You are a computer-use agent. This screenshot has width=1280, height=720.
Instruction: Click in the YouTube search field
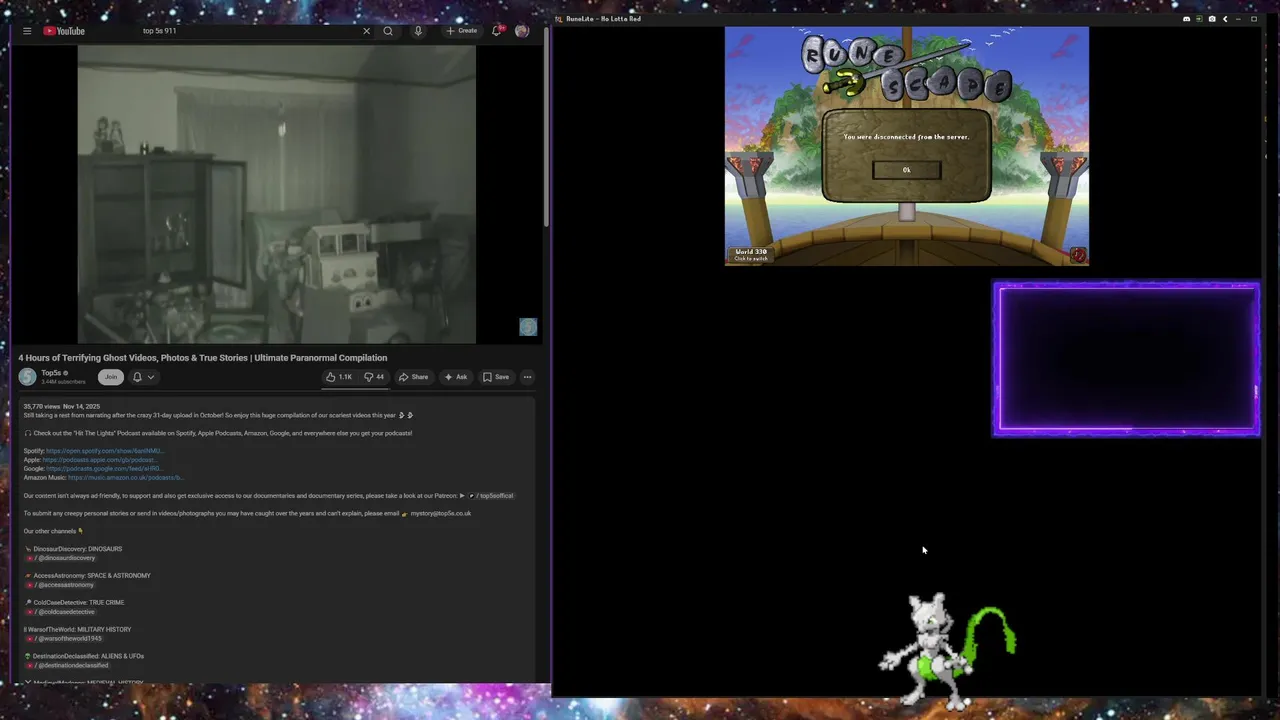(250, 31)
